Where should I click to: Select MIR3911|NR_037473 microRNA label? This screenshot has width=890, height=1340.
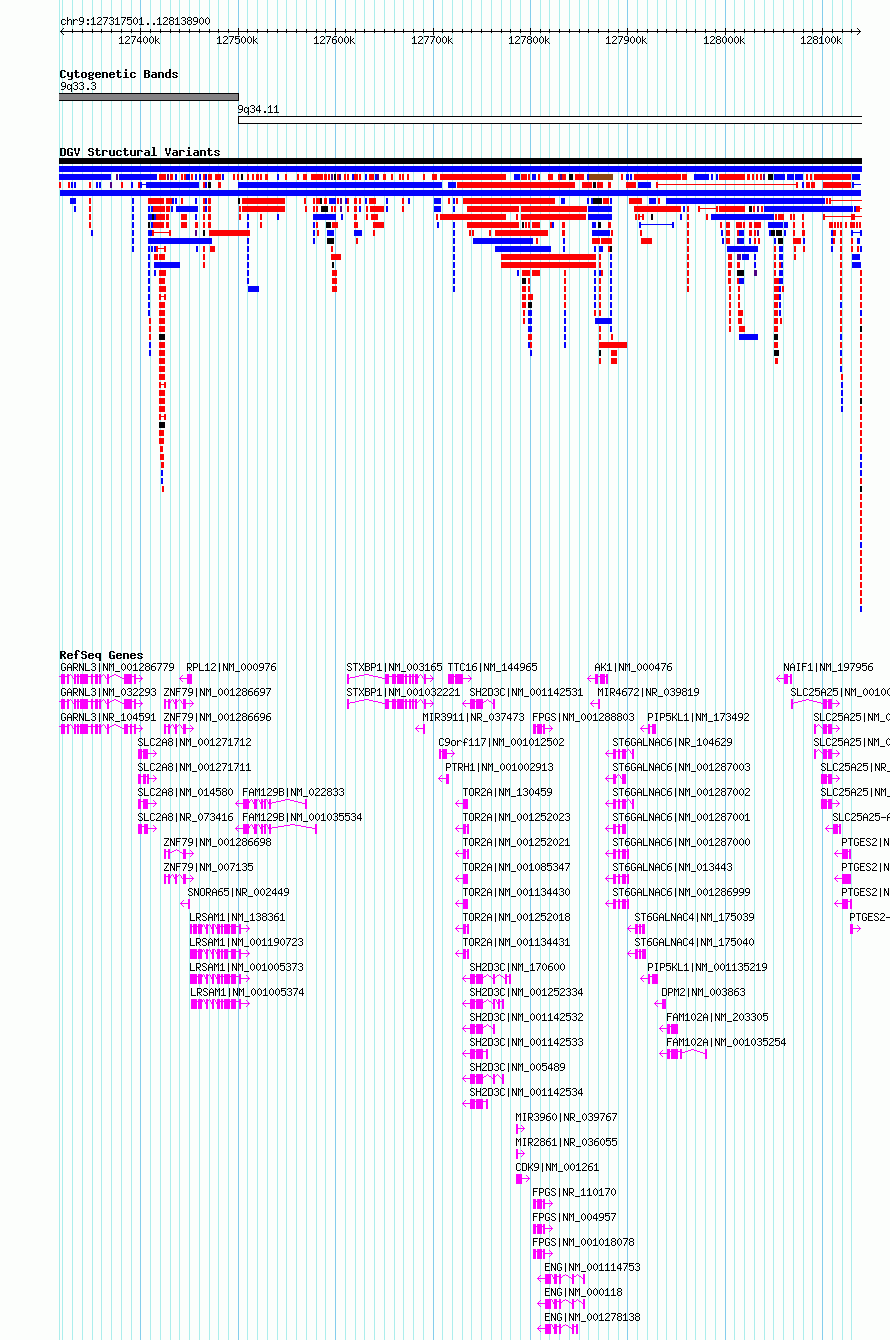click(x=474, y=717)
